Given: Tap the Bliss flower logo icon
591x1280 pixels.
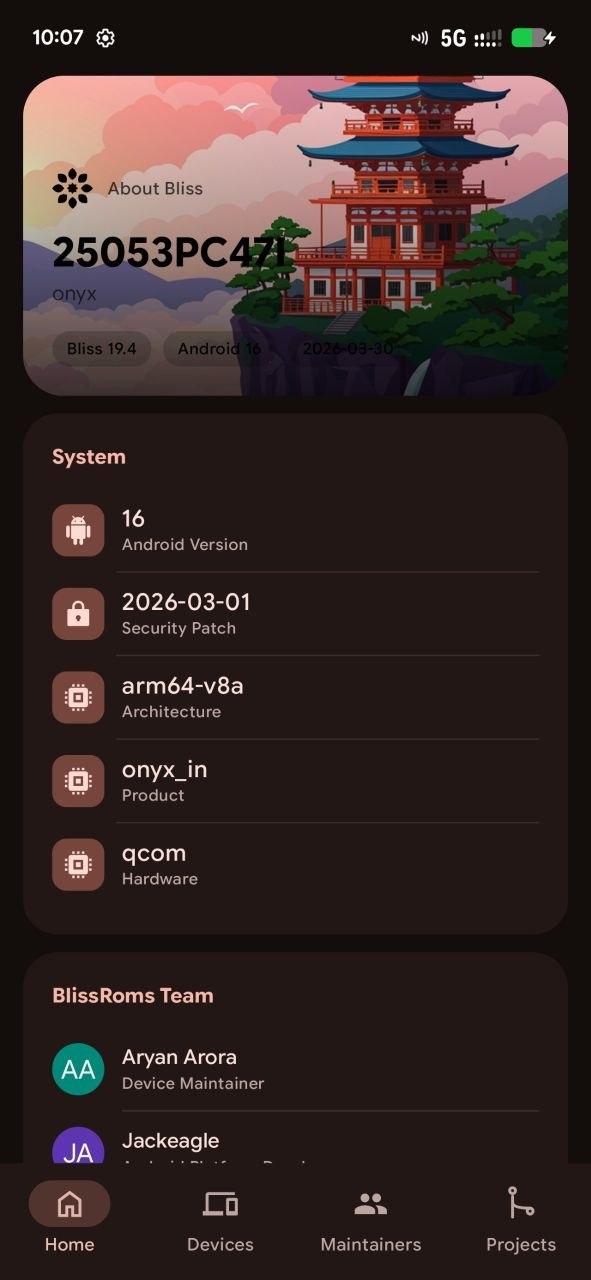Looking at the screenshot, I should click(x=72, y=188).
